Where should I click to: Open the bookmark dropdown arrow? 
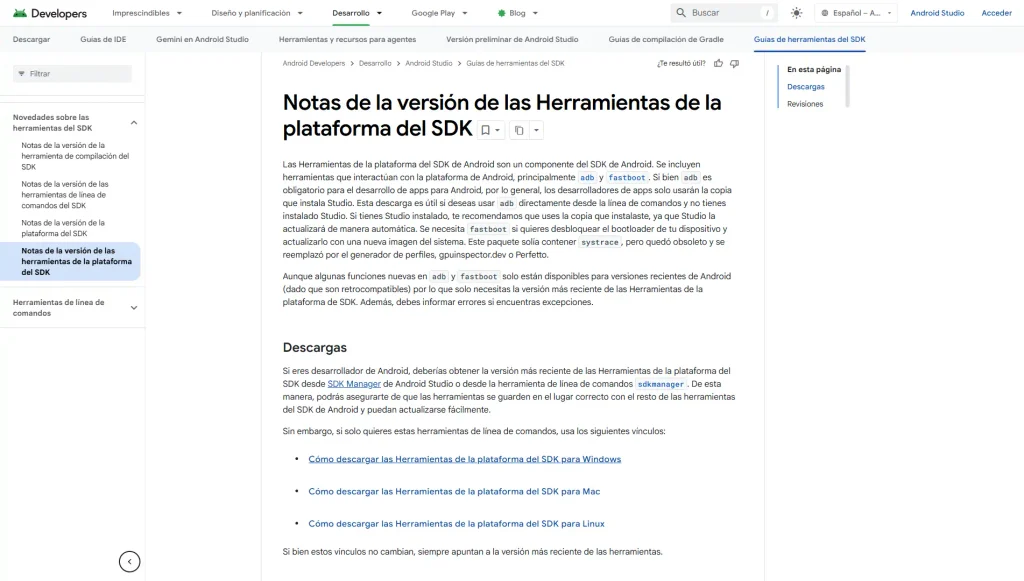pyautogui.click(x=498, y=130)
